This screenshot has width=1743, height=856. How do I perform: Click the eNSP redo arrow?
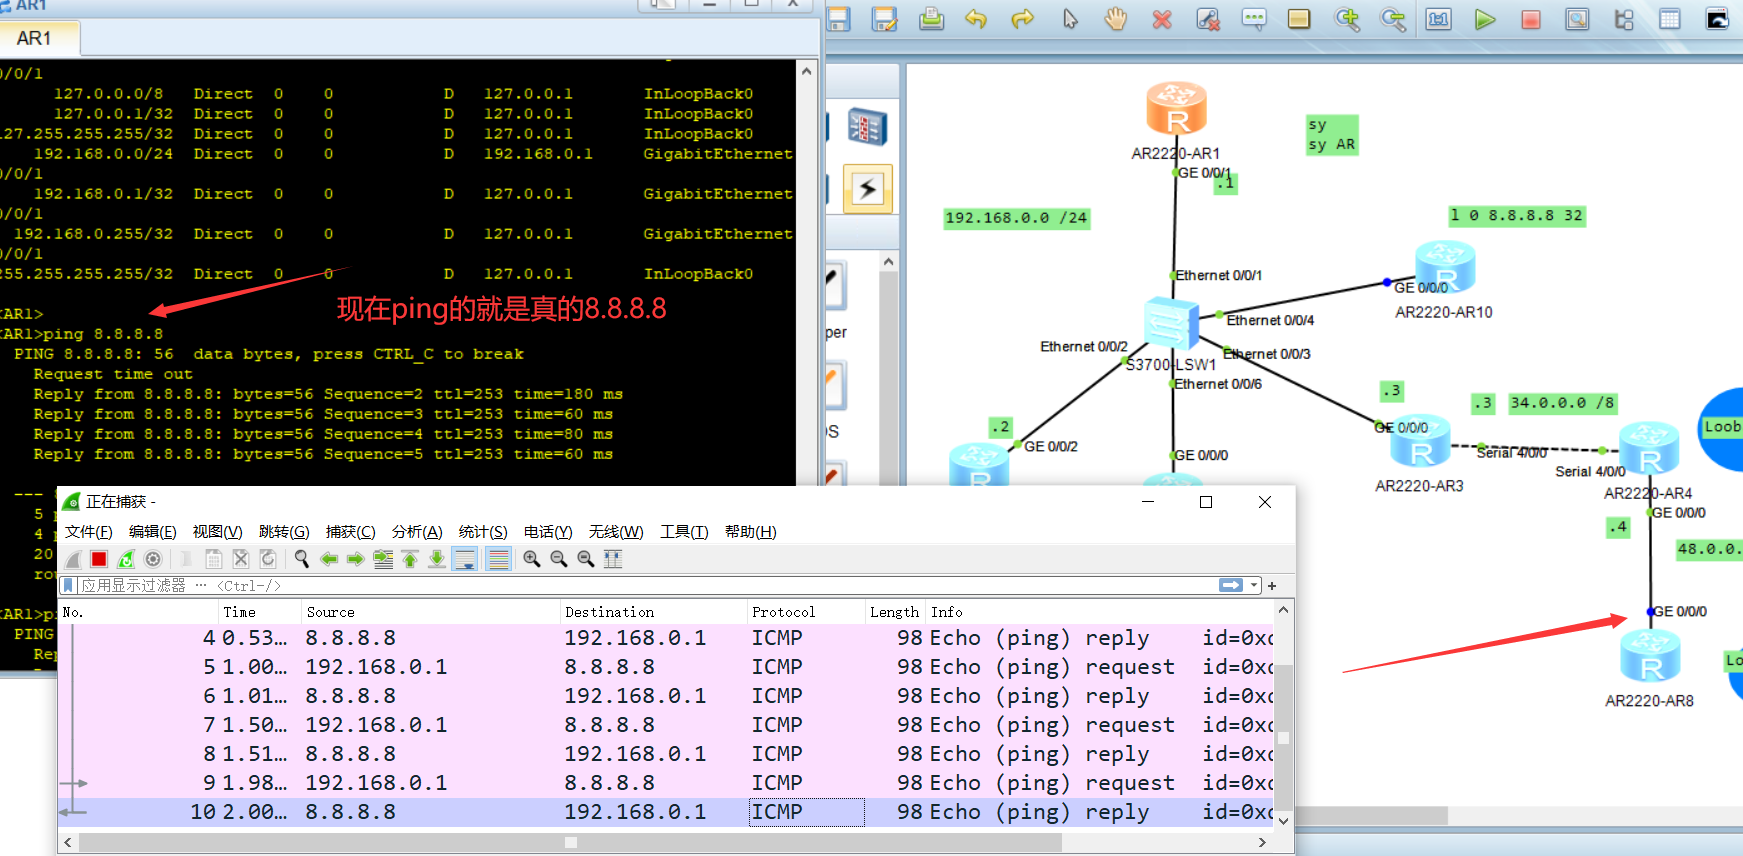pos(1022,18)
